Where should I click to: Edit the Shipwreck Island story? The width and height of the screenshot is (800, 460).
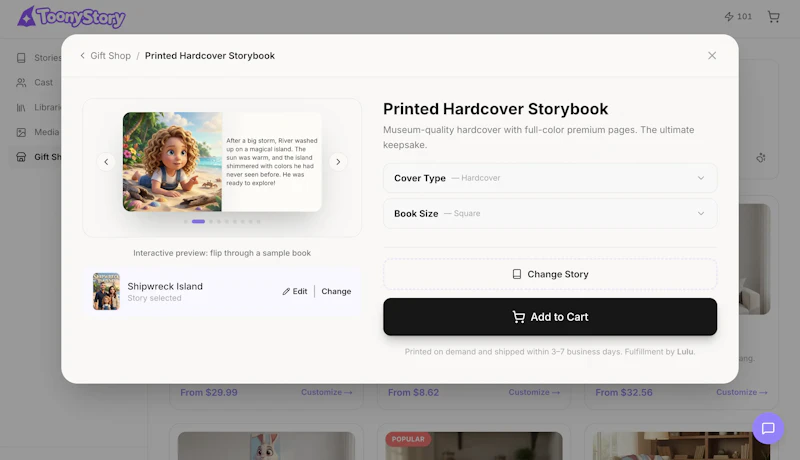point(295,291)
